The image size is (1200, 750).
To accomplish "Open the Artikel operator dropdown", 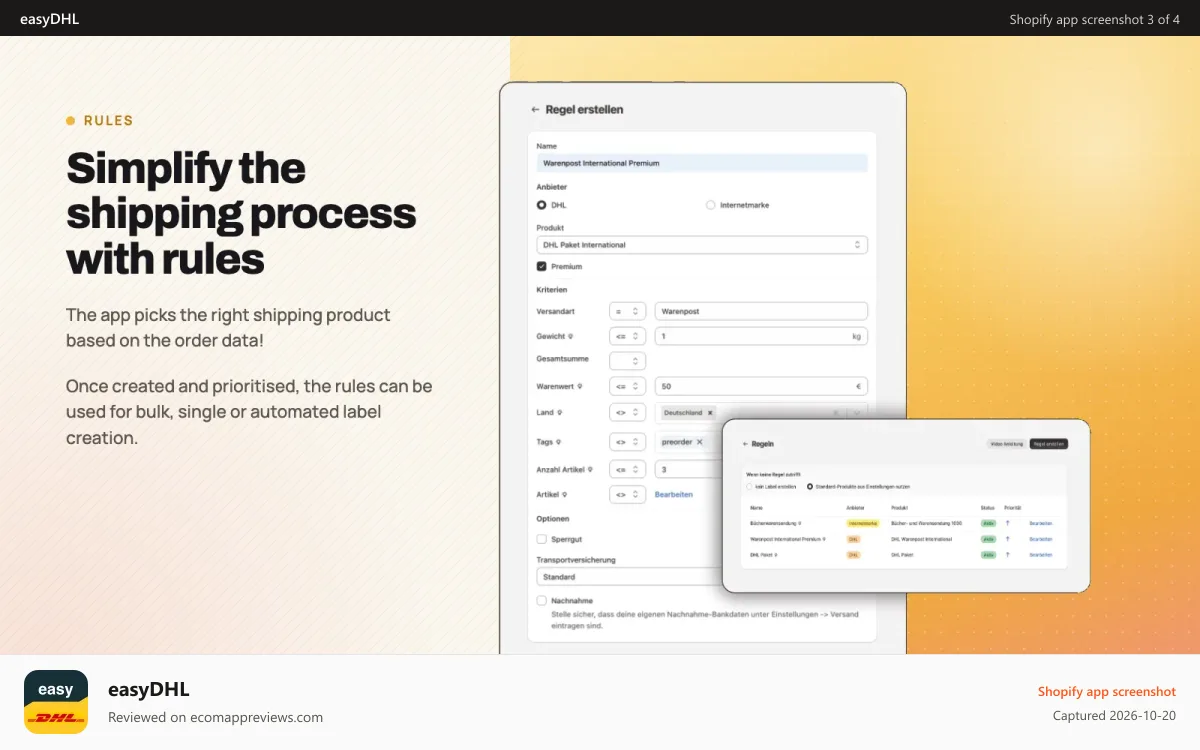I will pos(627,494).
